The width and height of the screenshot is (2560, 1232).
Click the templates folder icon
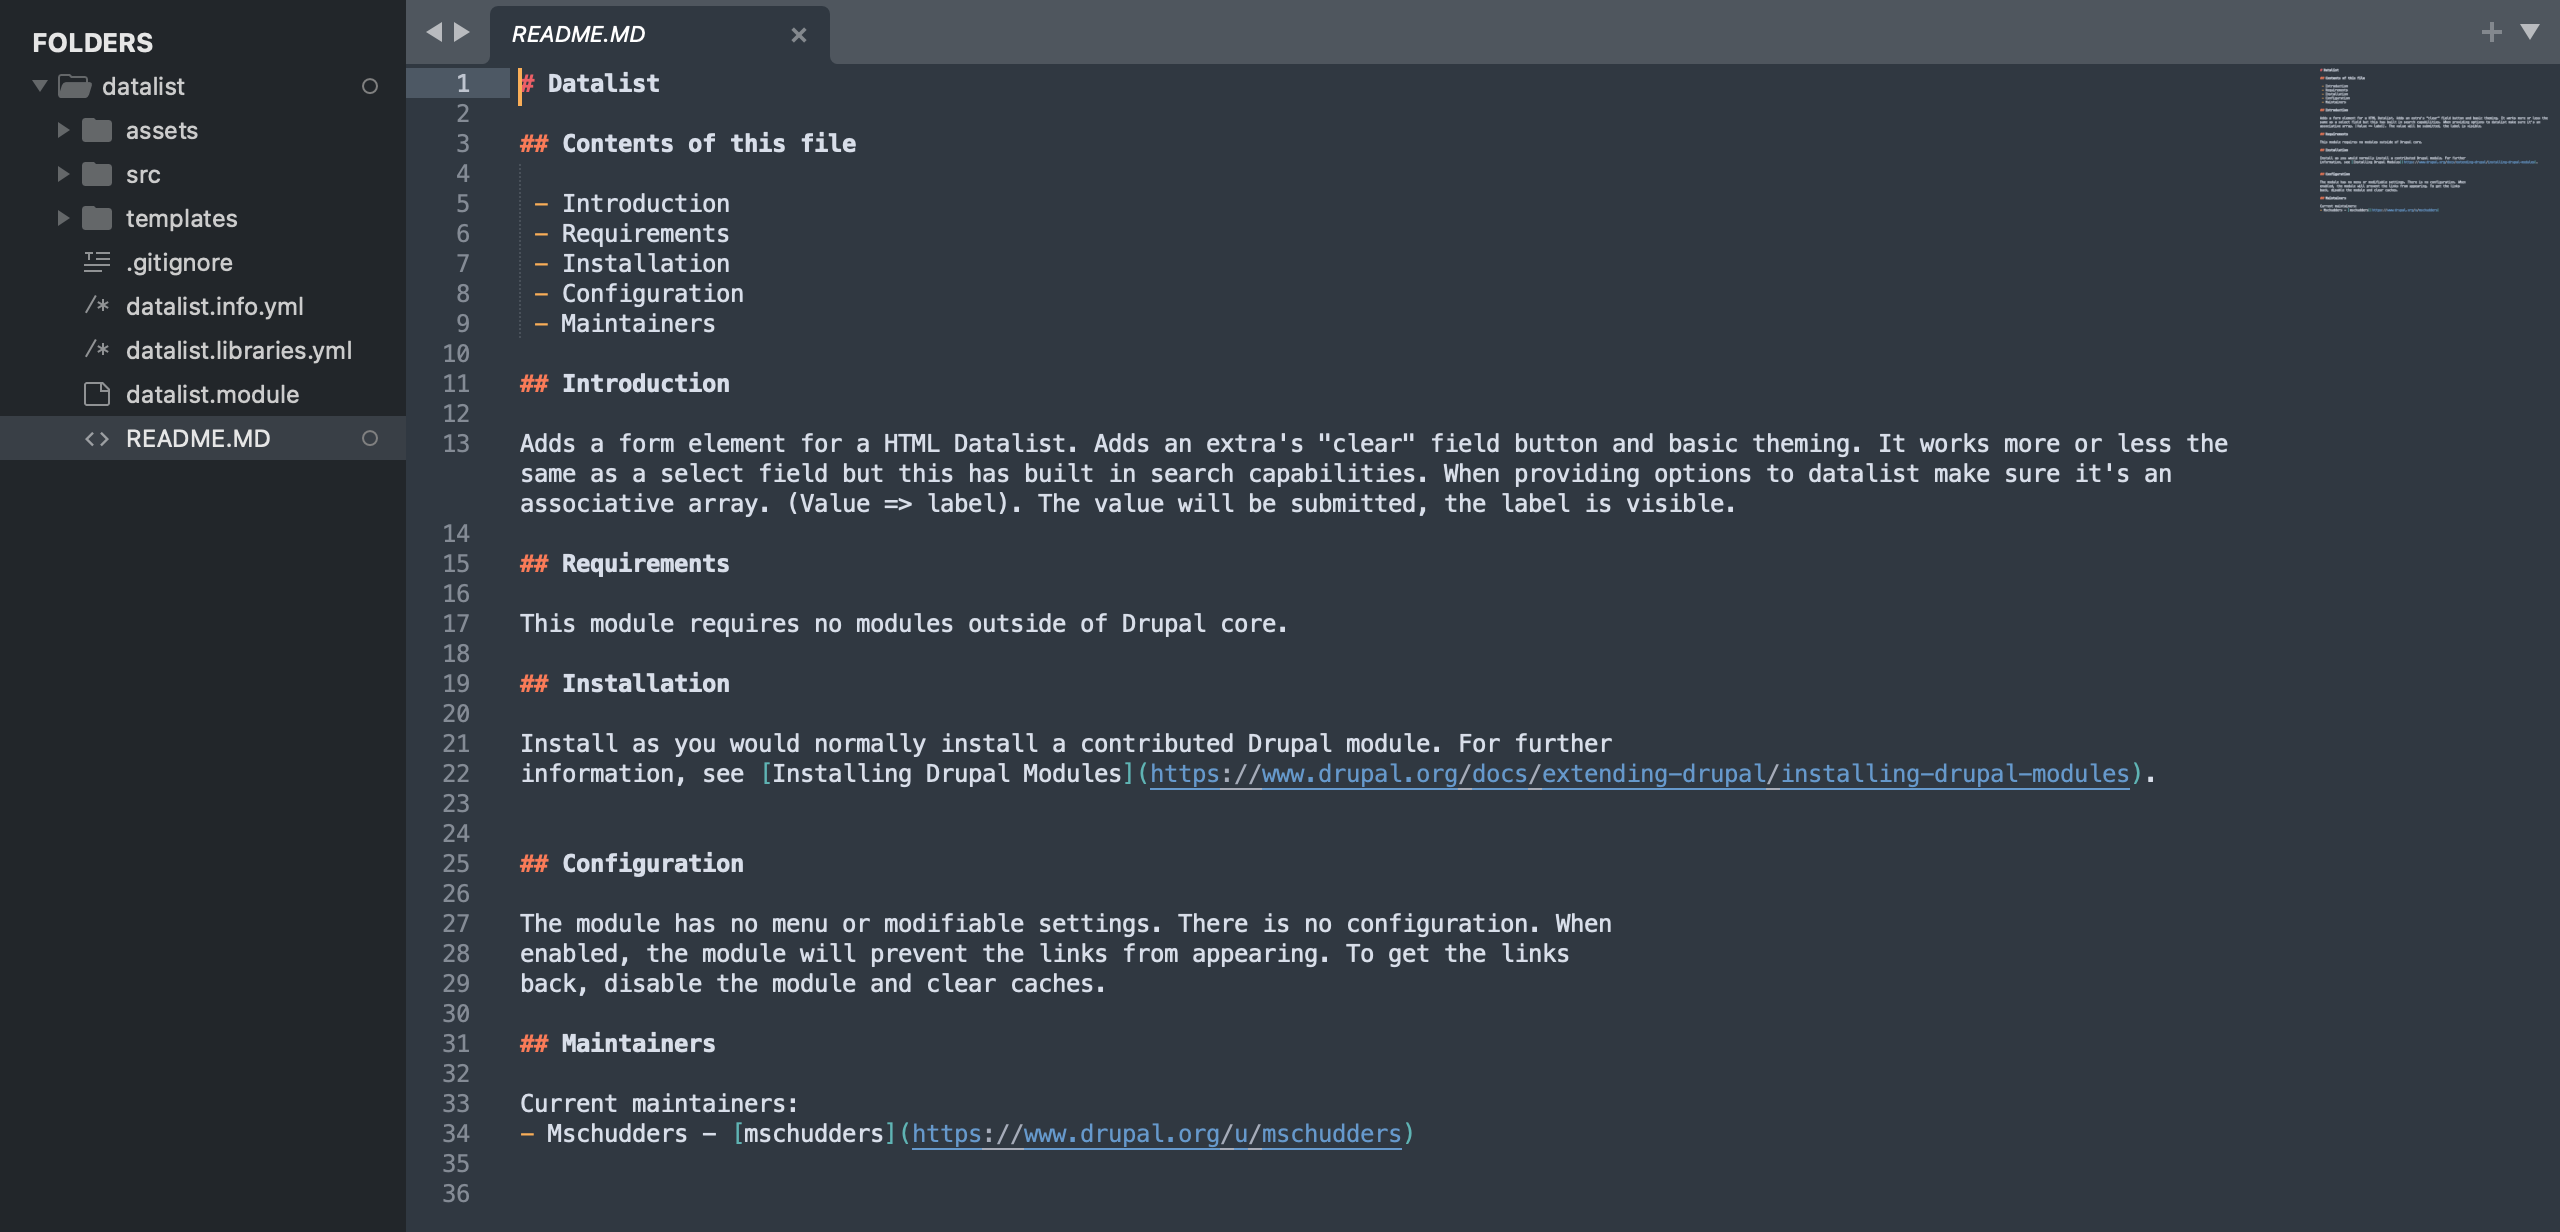97,218
